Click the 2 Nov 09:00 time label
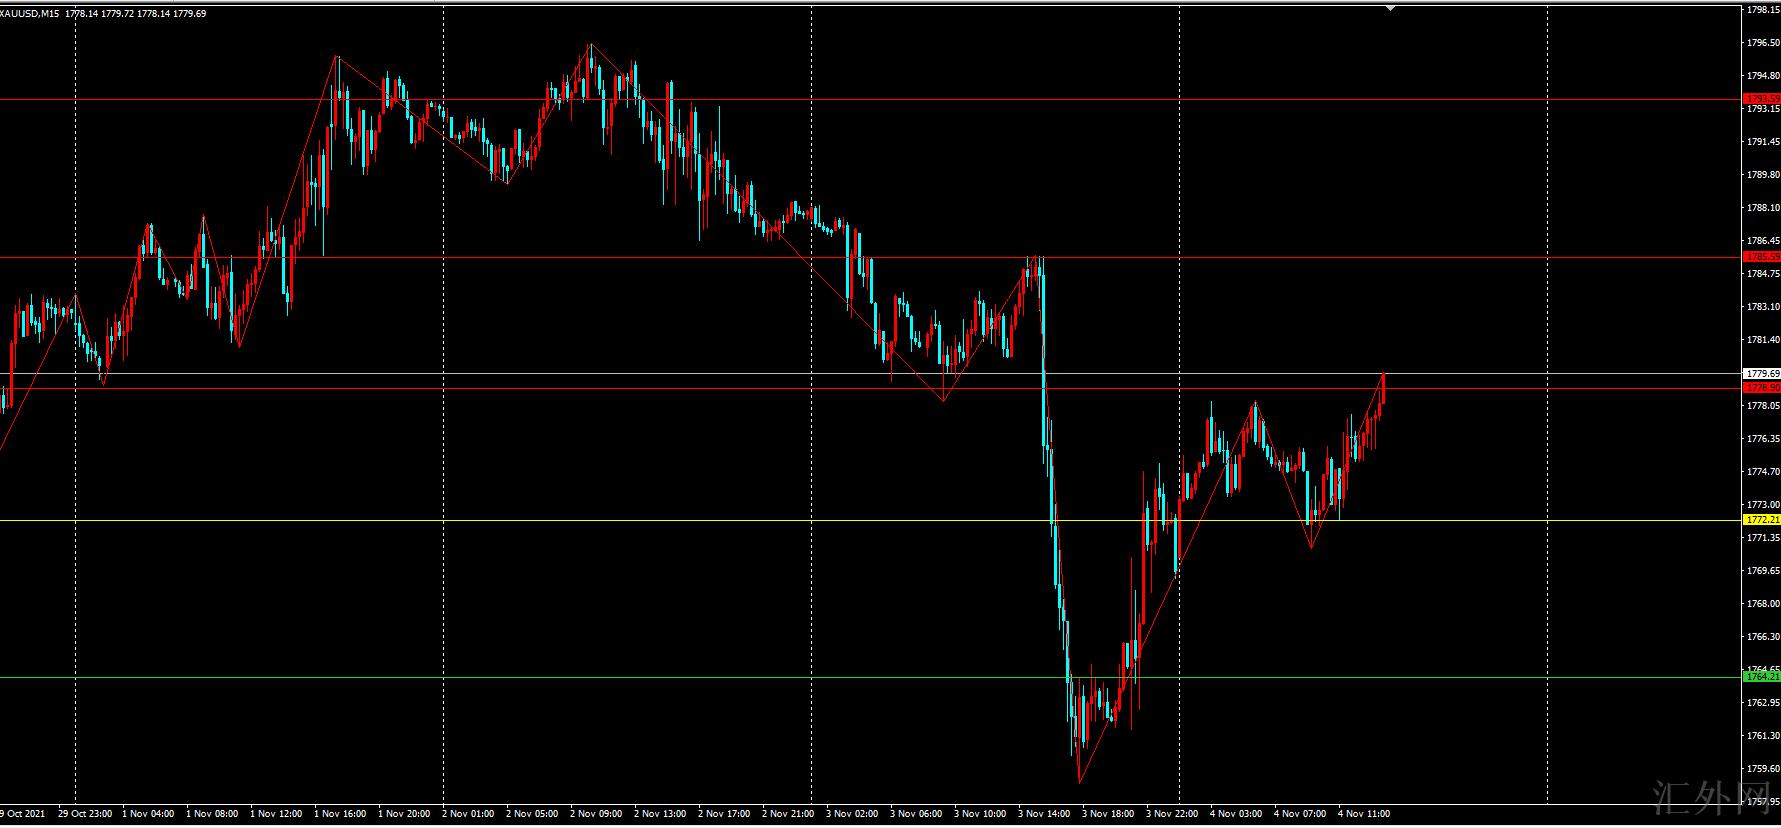The image size is (1781, 828). (x=596, y=814)
